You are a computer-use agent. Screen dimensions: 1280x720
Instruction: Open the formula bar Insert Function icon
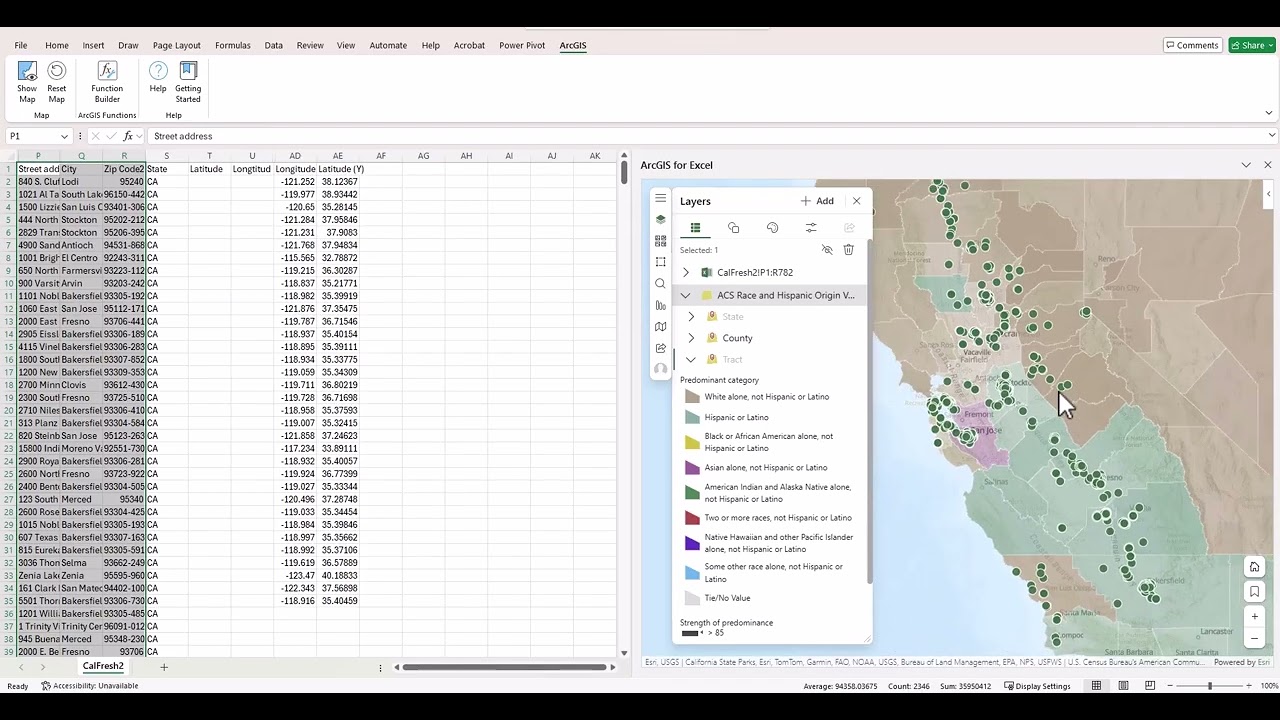127,136
